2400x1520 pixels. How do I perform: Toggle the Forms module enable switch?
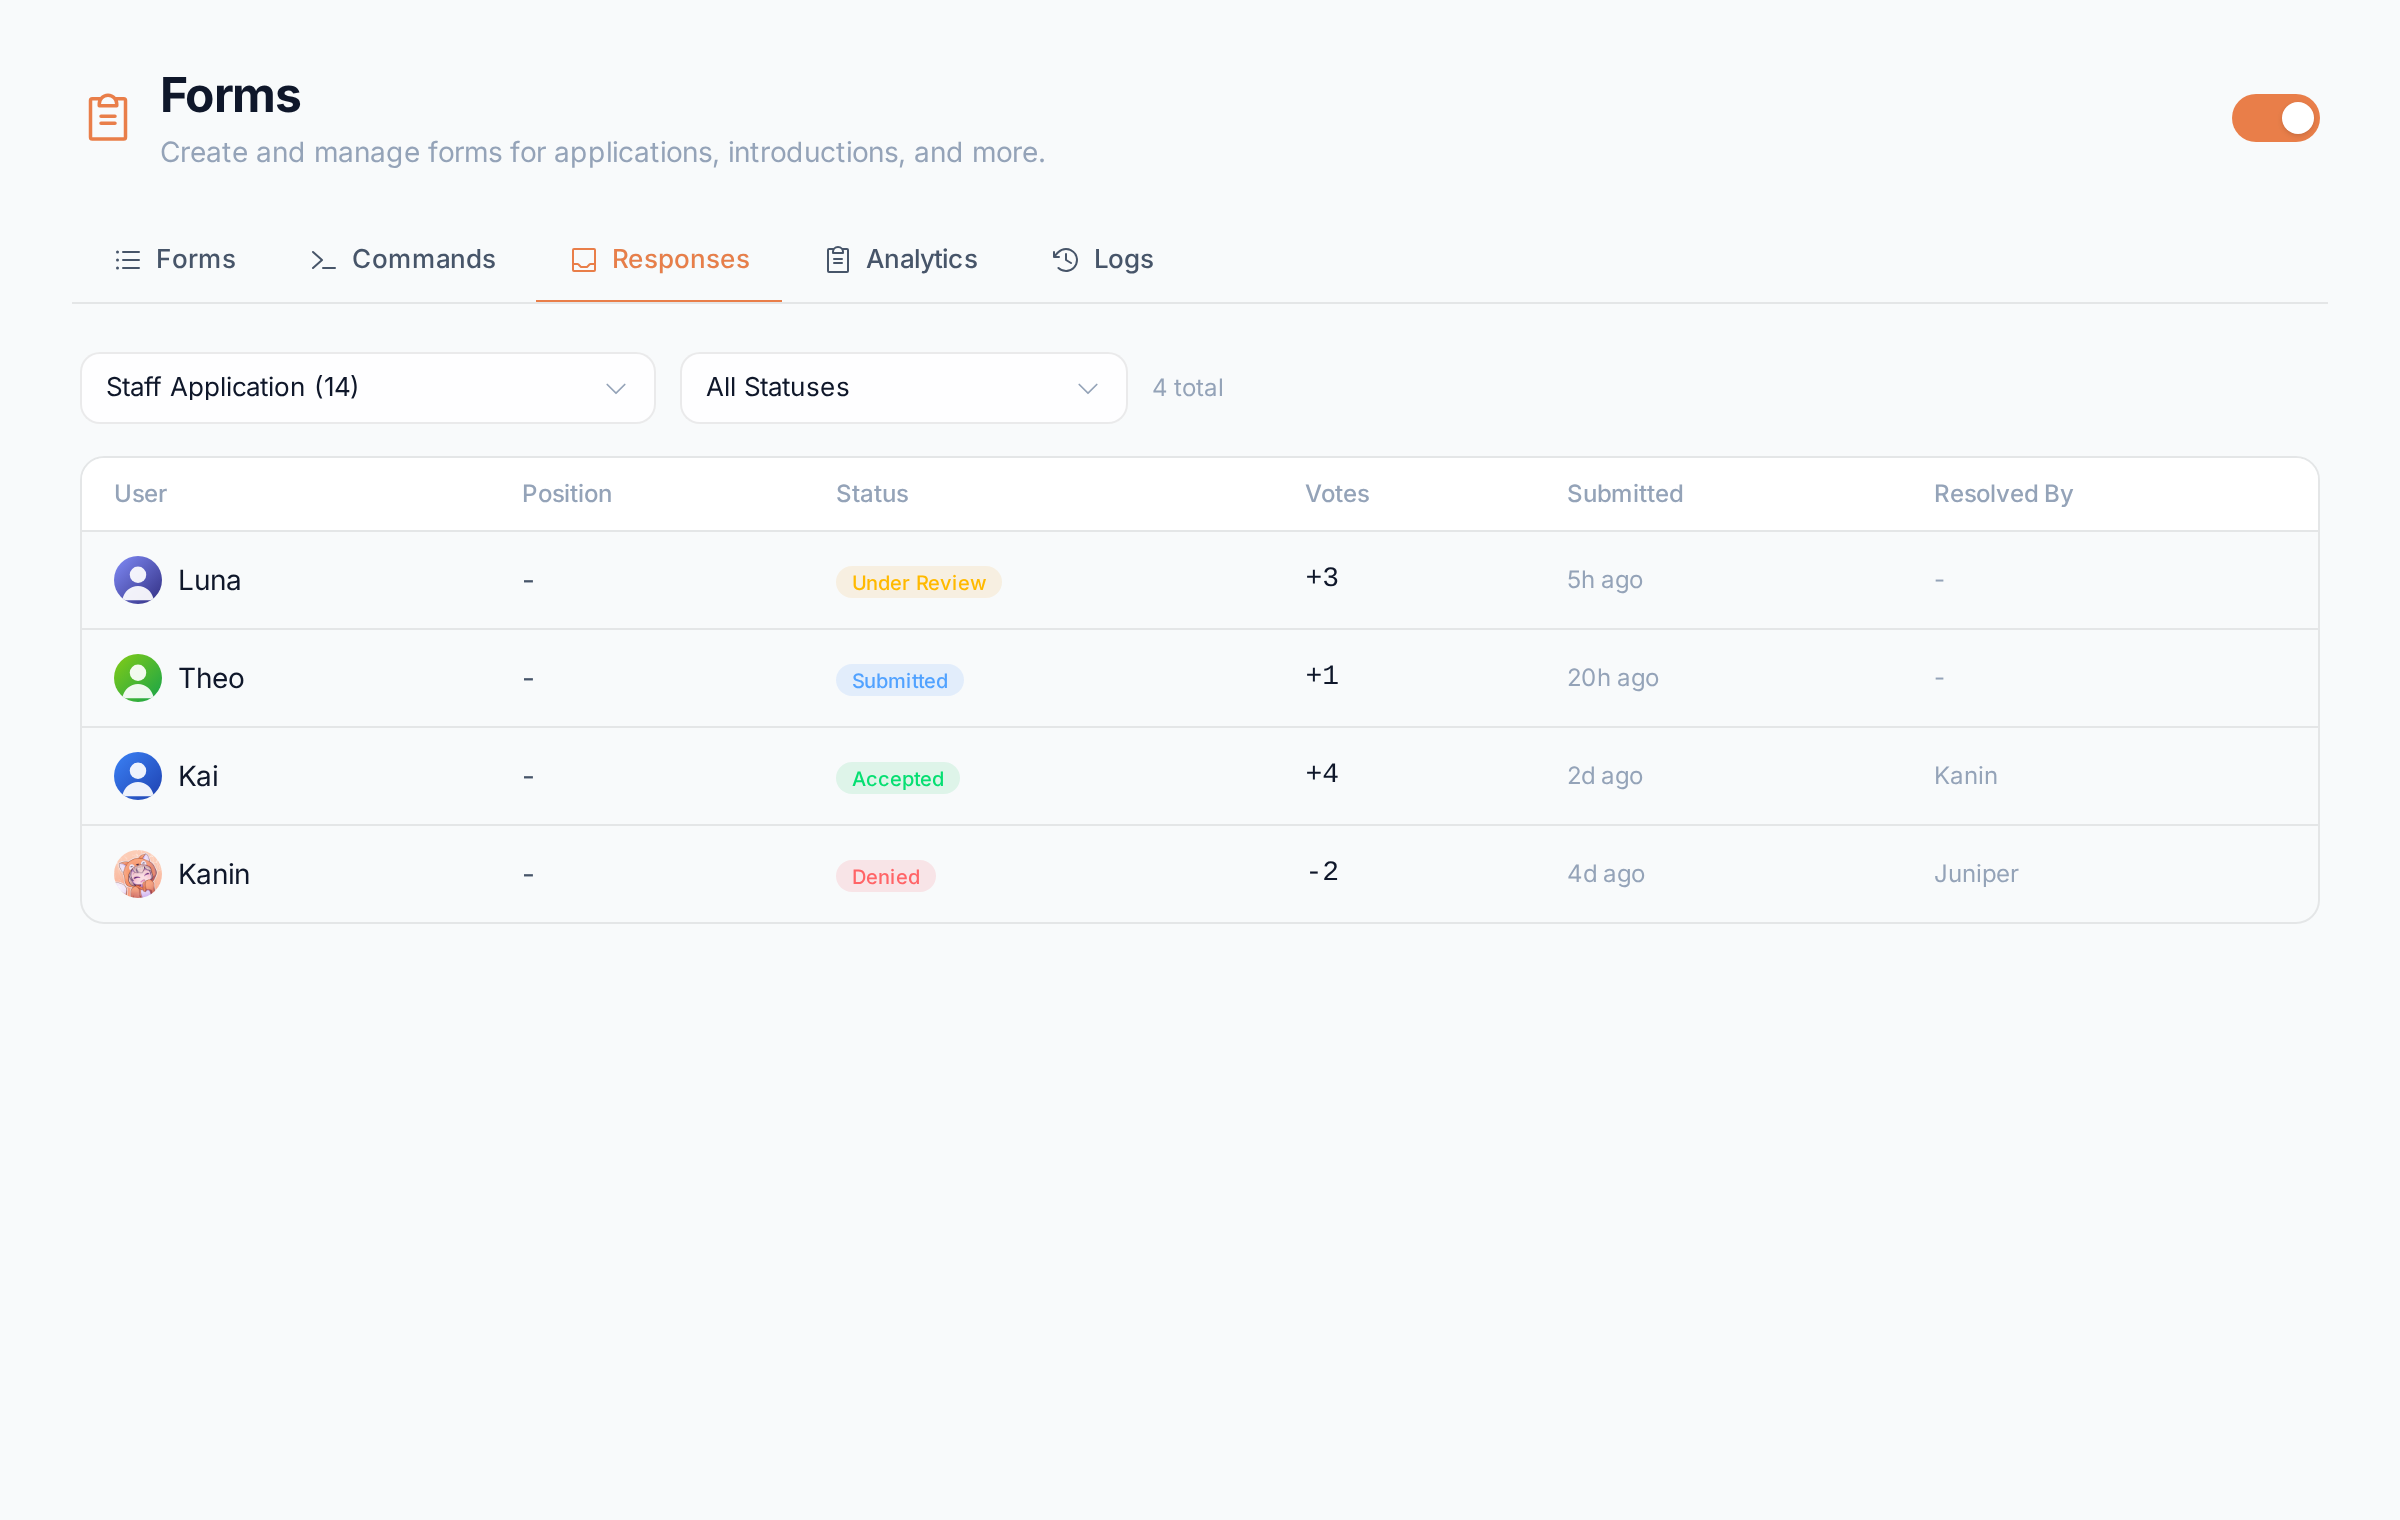click(2275, 118)
